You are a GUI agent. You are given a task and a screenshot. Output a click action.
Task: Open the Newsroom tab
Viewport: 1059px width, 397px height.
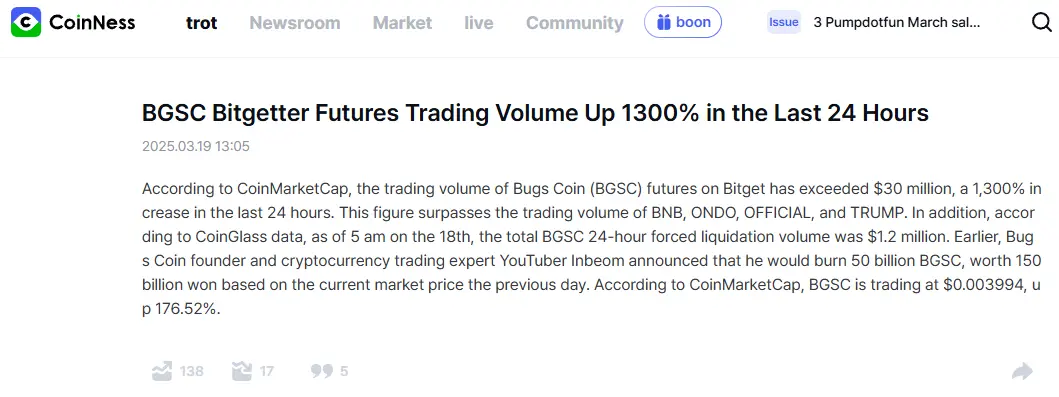pos(295,23)
